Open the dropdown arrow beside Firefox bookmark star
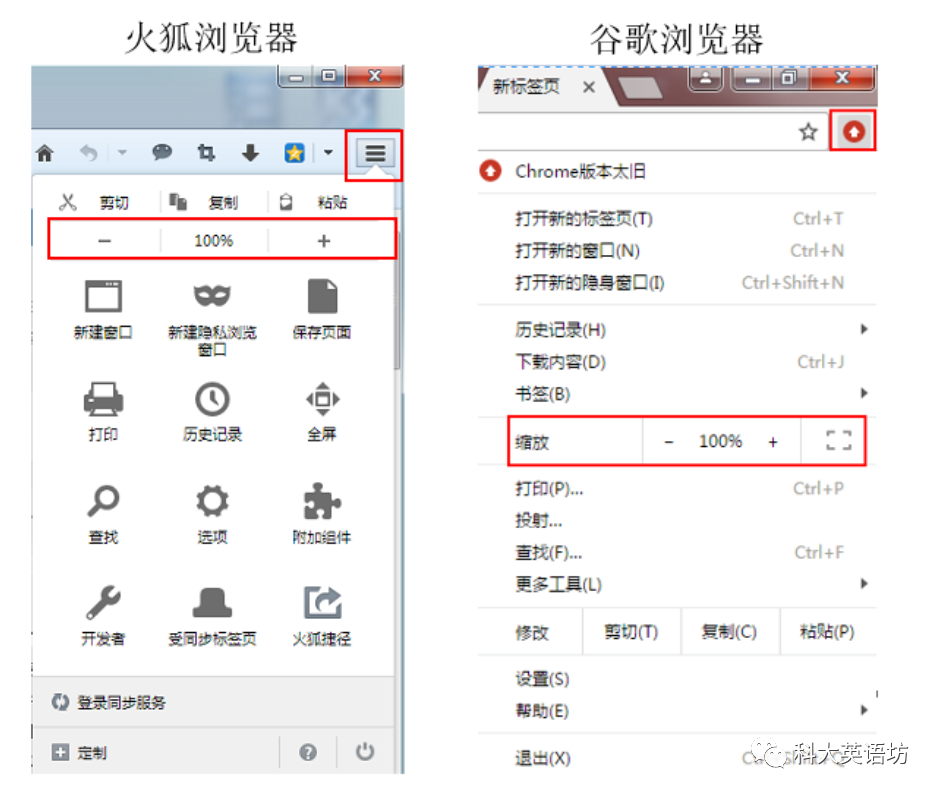The width and height of the screenshot is (939, 795). point(328,153)
